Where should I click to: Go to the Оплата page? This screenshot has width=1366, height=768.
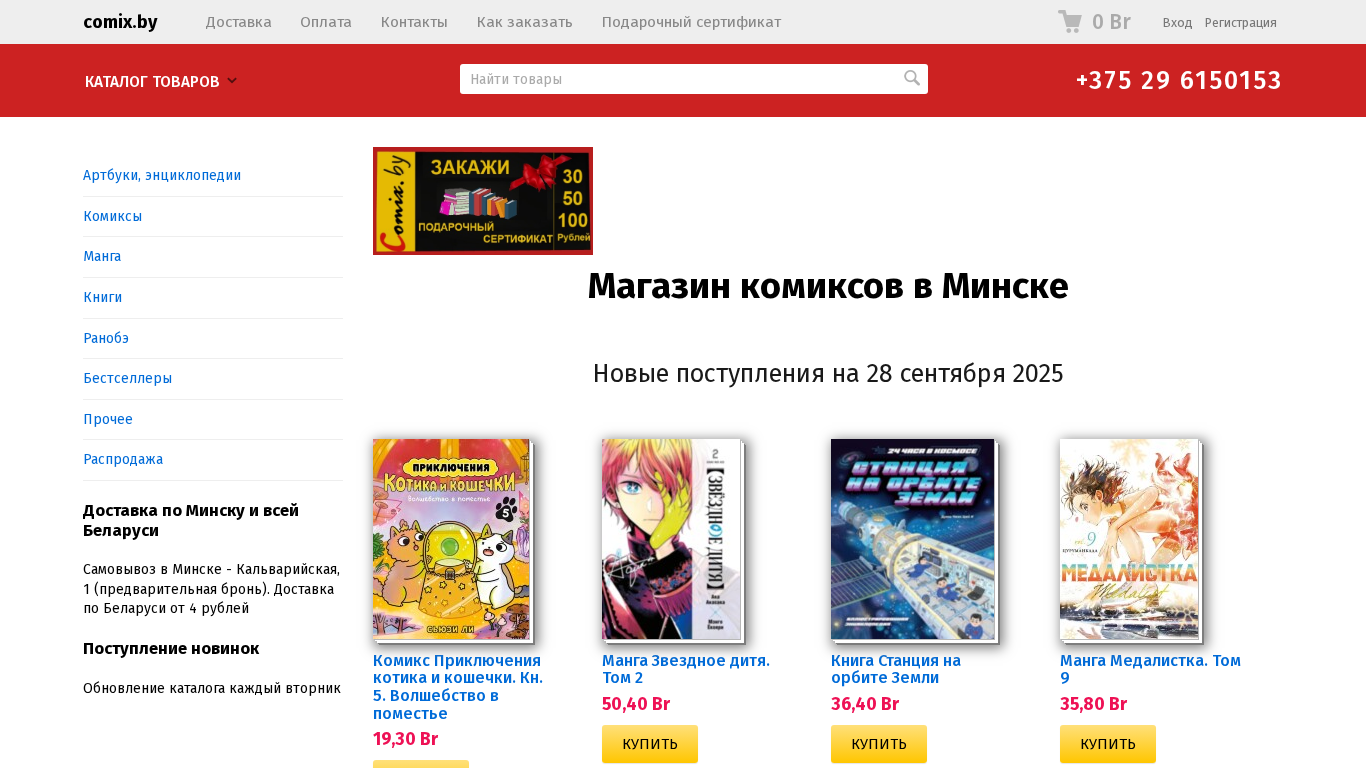coord(326,22)
